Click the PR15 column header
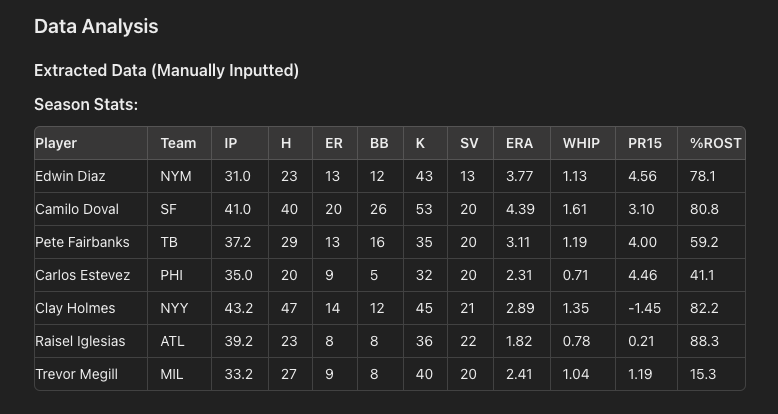778x414 pixels. 645,143
